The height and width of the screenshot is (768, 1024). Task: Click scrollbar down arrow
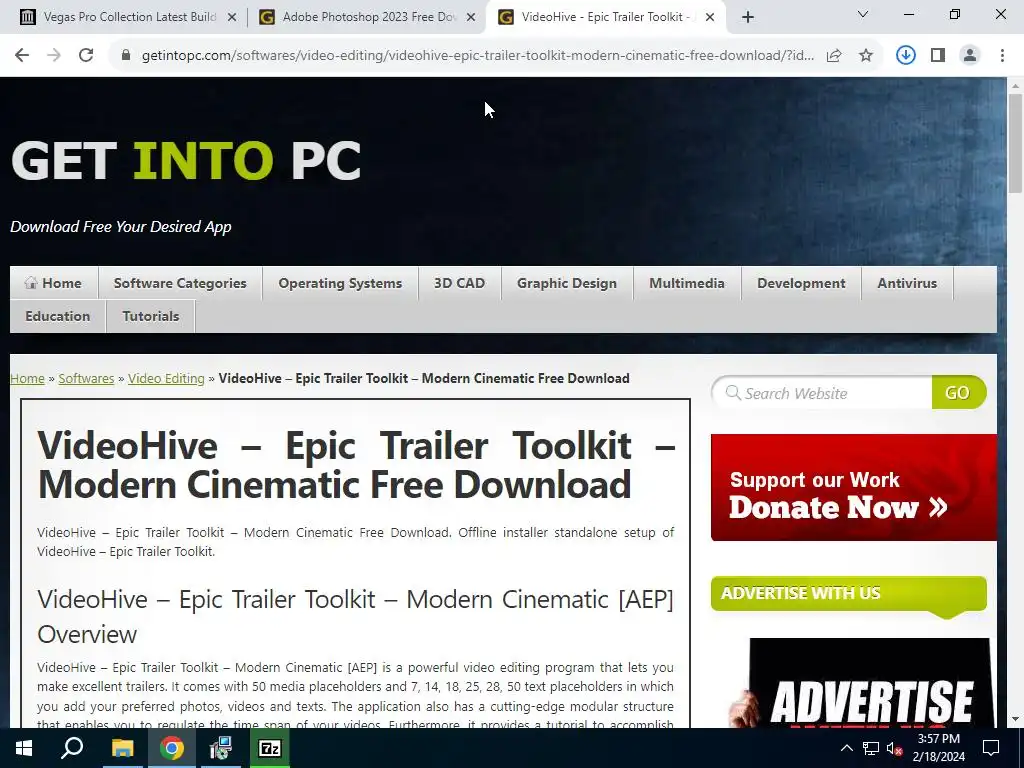click(1015, 719)
